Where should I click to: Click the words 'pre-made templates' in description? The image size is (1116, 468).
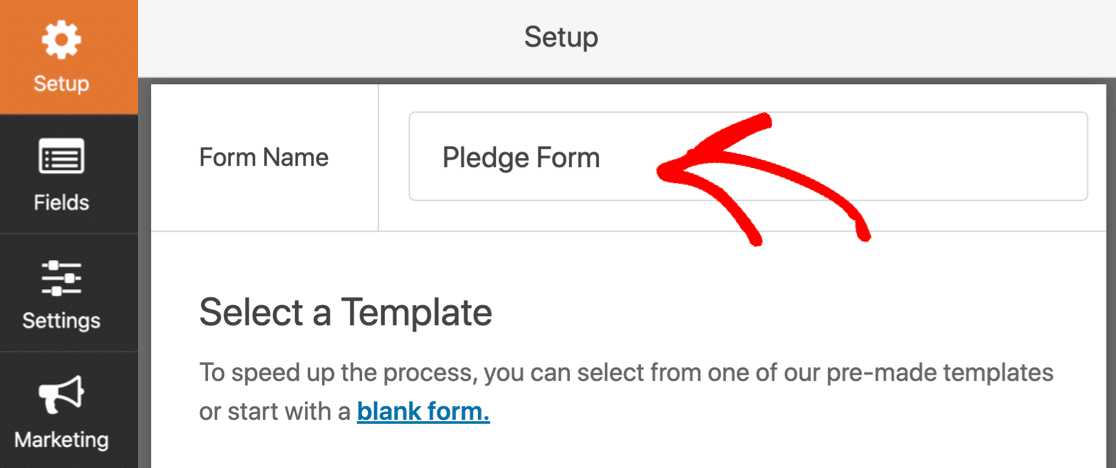pos(937,373)
